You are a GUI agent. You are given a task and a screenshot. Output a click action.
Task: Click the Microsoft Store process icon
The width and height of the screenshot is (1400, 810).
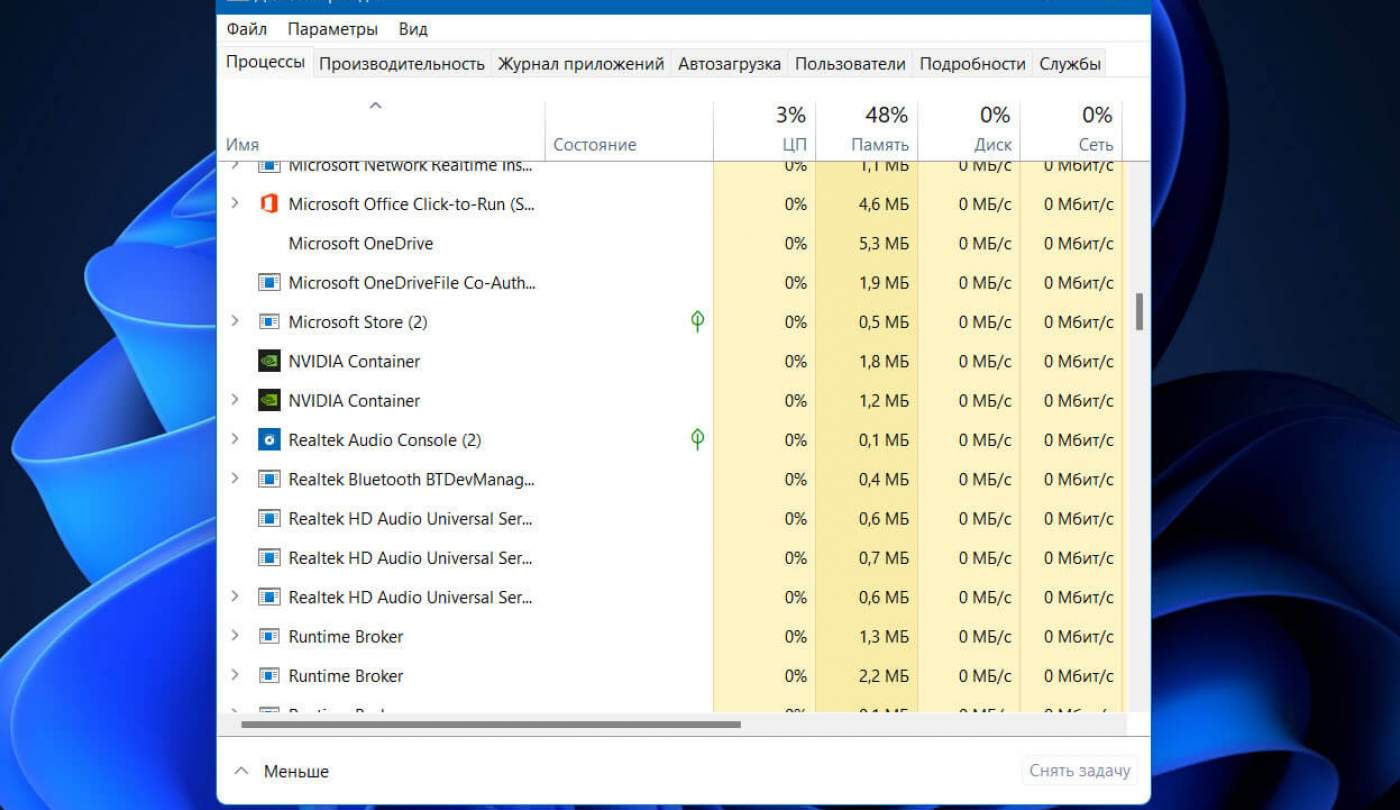[268, 322]
